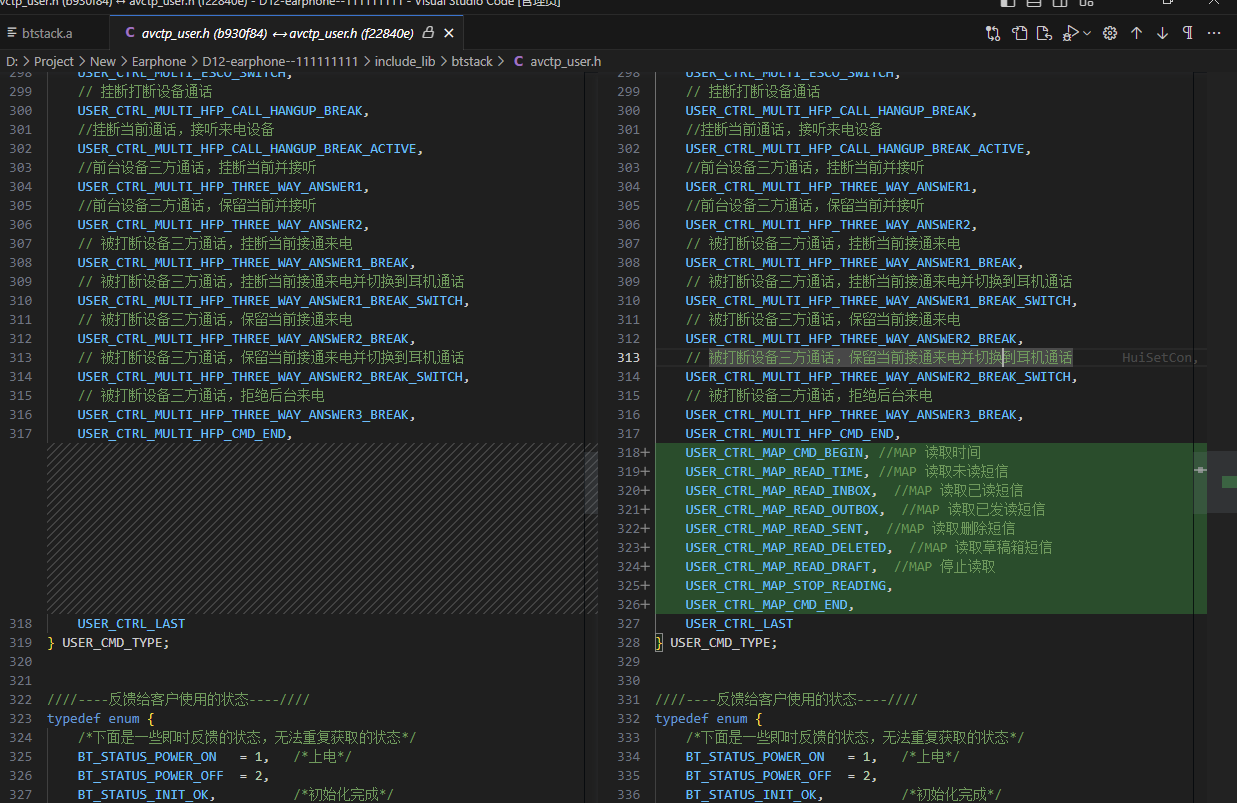Screen dimensions: 1237x803
Task: Click the Open File icon in editor toolbar
Action: point(1019,33)
